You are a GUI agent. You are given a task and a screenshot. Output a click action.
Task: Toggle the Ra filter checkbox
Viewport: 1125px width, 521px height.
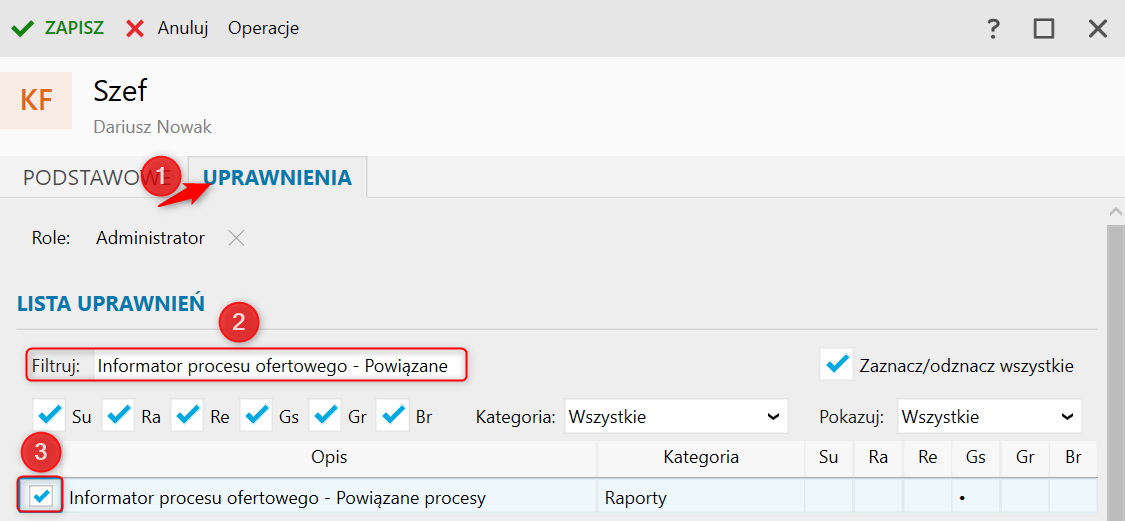pos(118,415)
